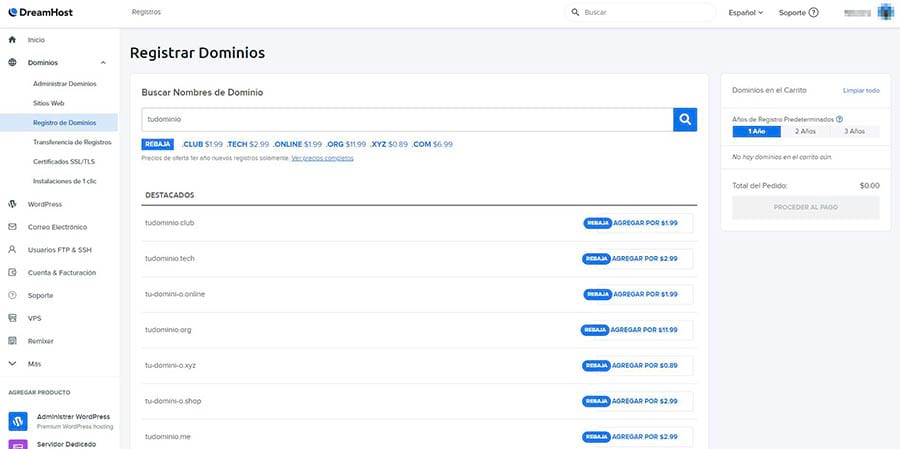Click the Cuenta & Facturación icon
This screenshot has height=449, width=900.
pyautogui.click(x=12, y=272)
